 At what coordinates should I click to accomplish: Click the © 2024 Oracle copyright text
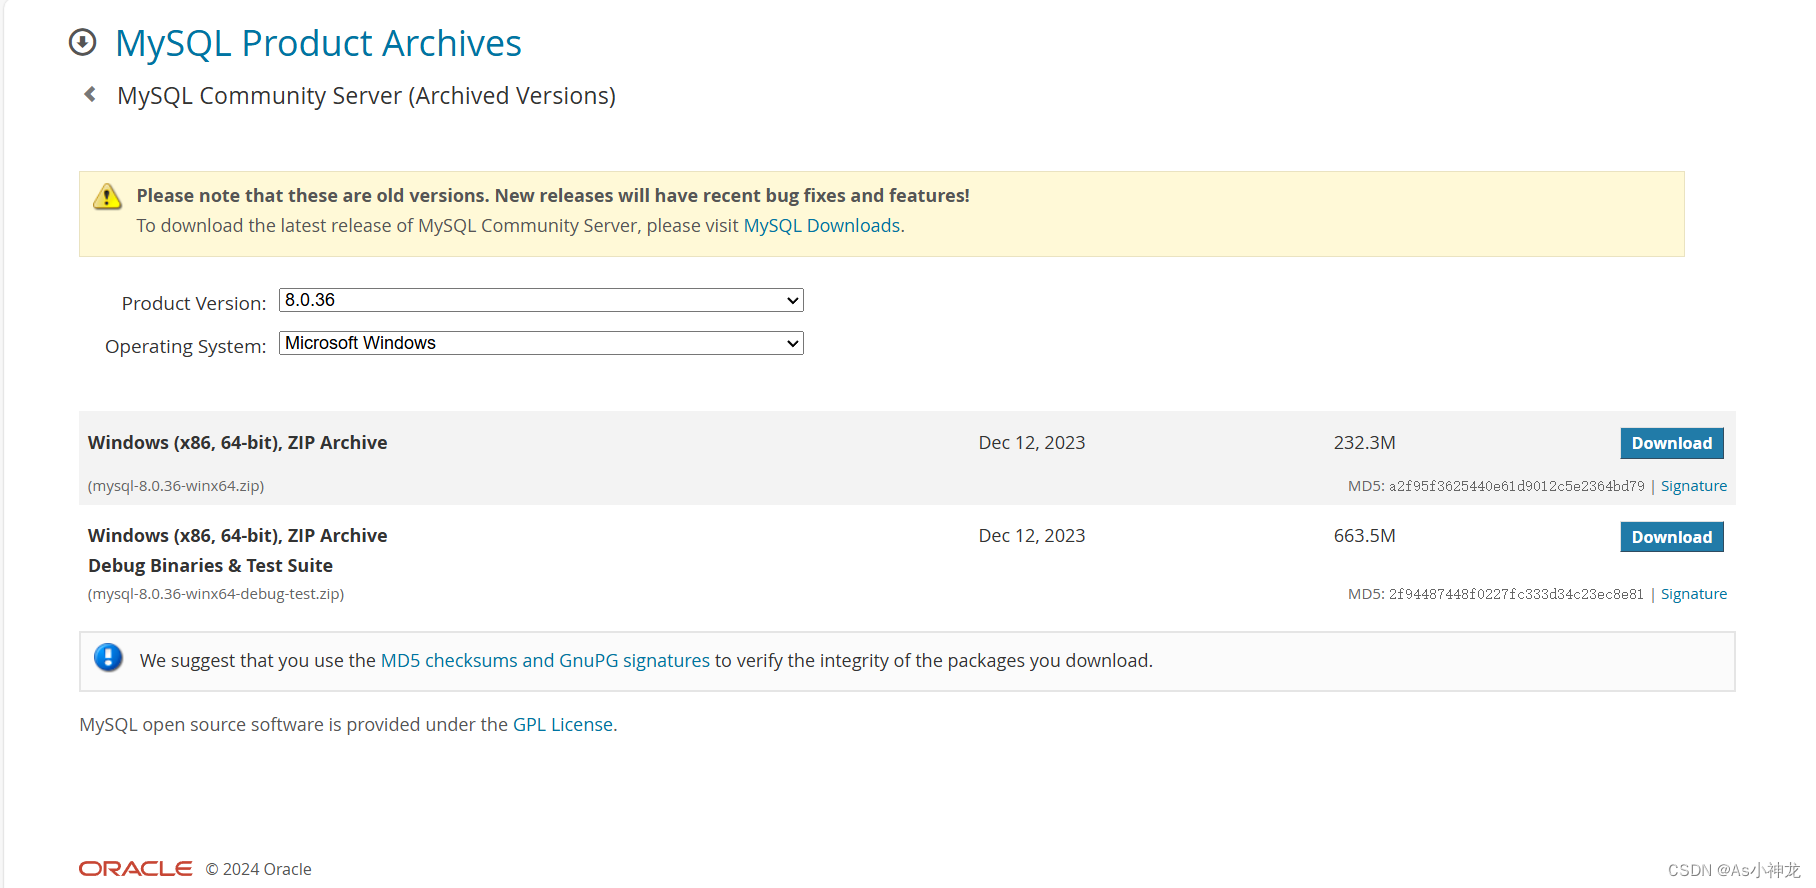259,869
